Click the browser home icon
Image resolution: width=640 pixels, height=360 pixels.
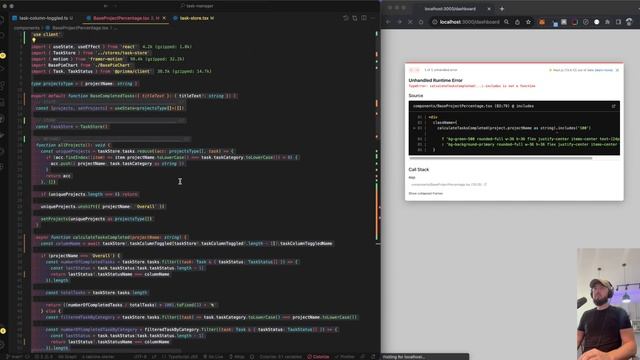click(x=421, y=22)
